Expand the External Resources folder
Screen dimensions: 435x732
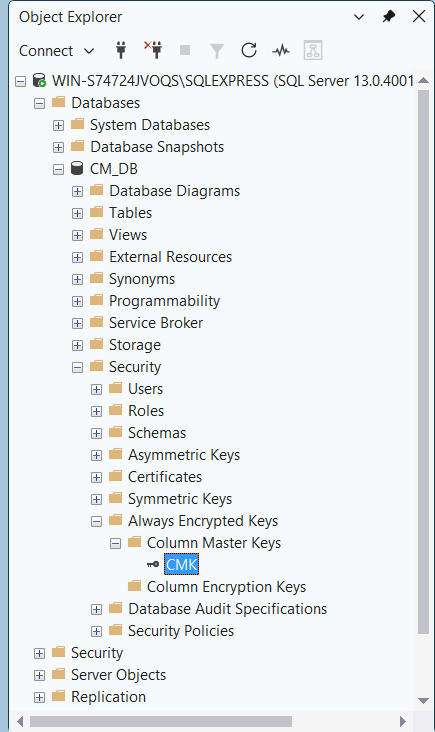77,257
